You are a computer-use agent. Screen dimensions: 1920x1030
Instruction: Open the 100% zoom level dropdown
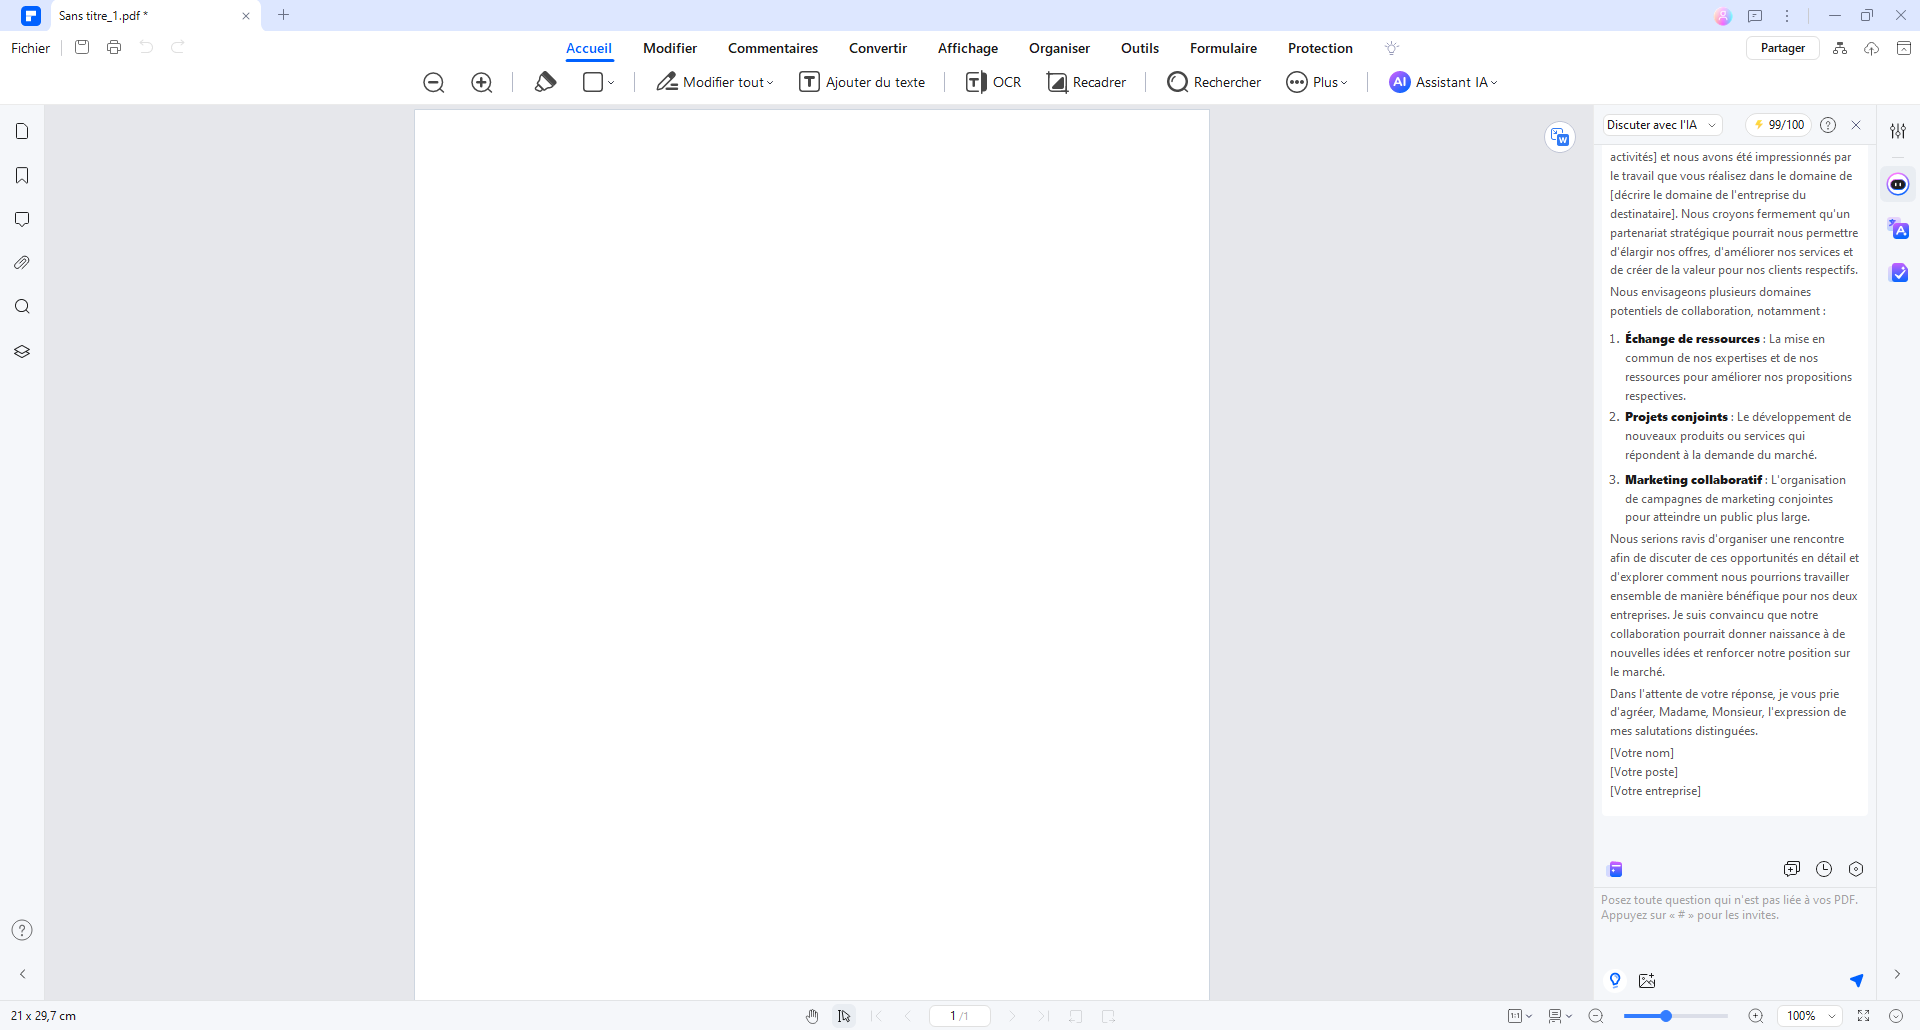click(1811, 1016)
